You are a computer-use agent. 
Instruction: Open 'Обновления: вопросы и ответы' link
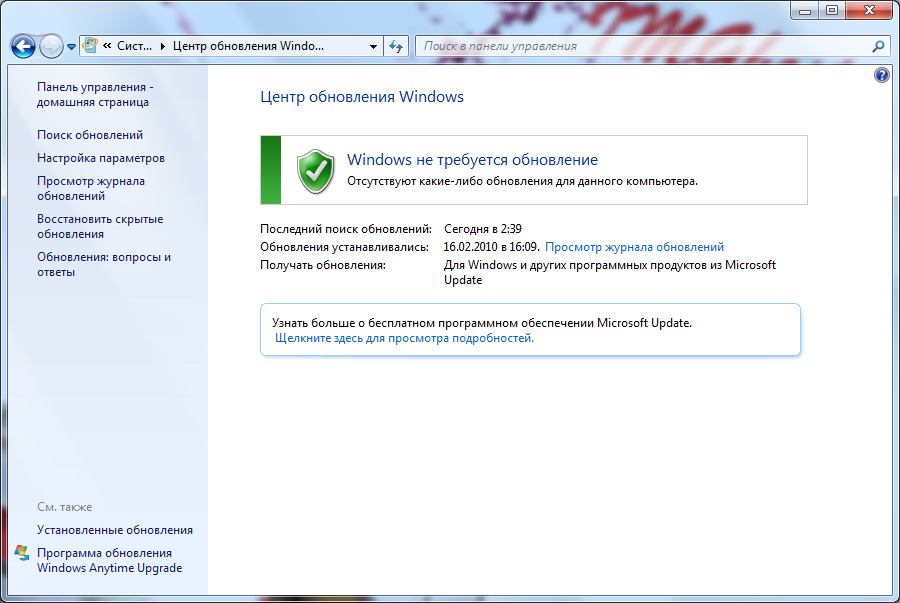coord(104,264)
